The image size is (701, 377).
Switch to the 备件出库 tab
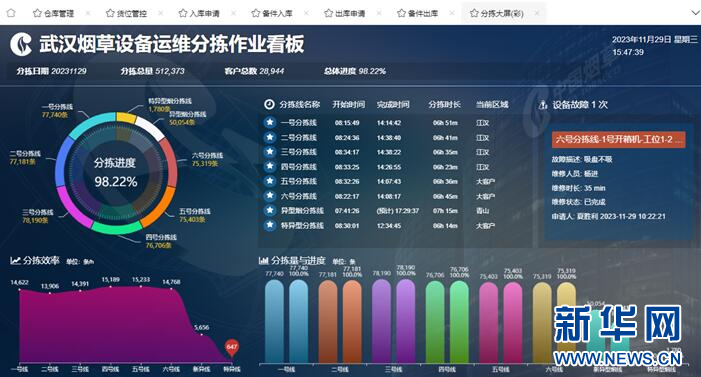(418, 13)
